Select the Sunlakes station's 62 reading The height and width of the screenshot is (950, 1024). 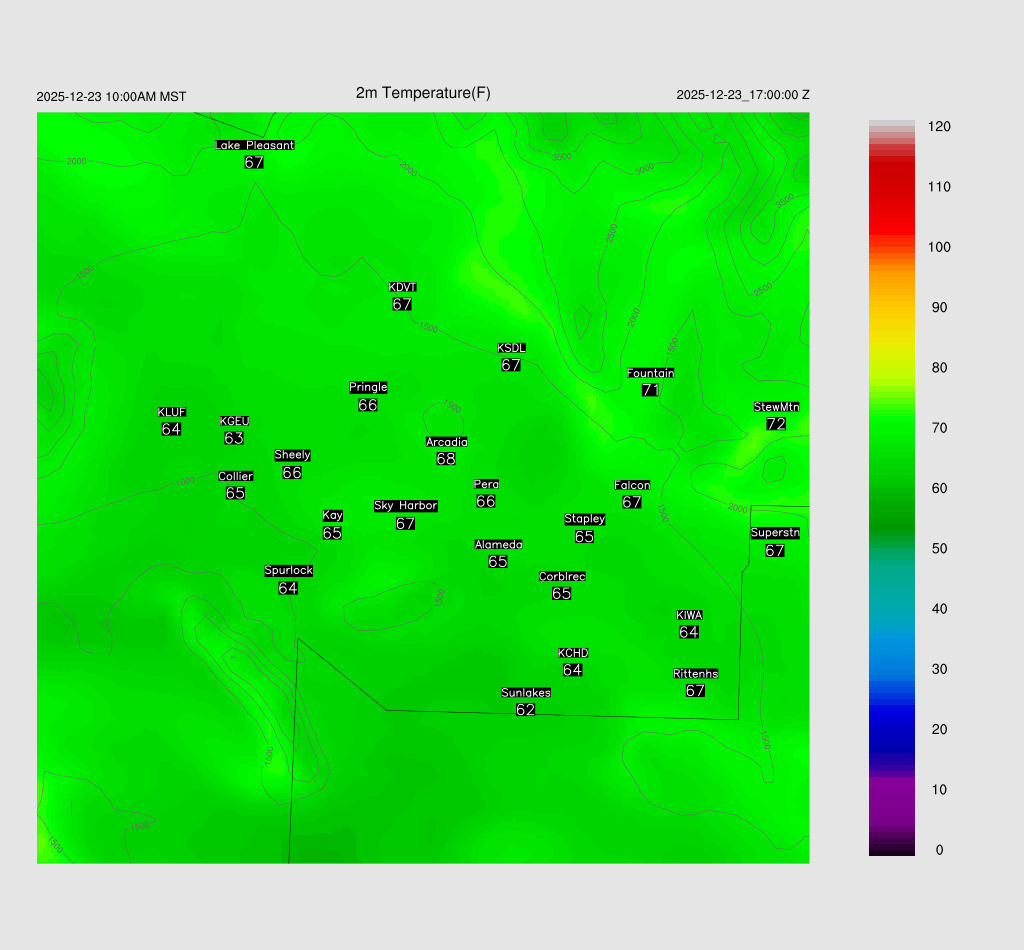pyautogui.click(x=525, y=710)
